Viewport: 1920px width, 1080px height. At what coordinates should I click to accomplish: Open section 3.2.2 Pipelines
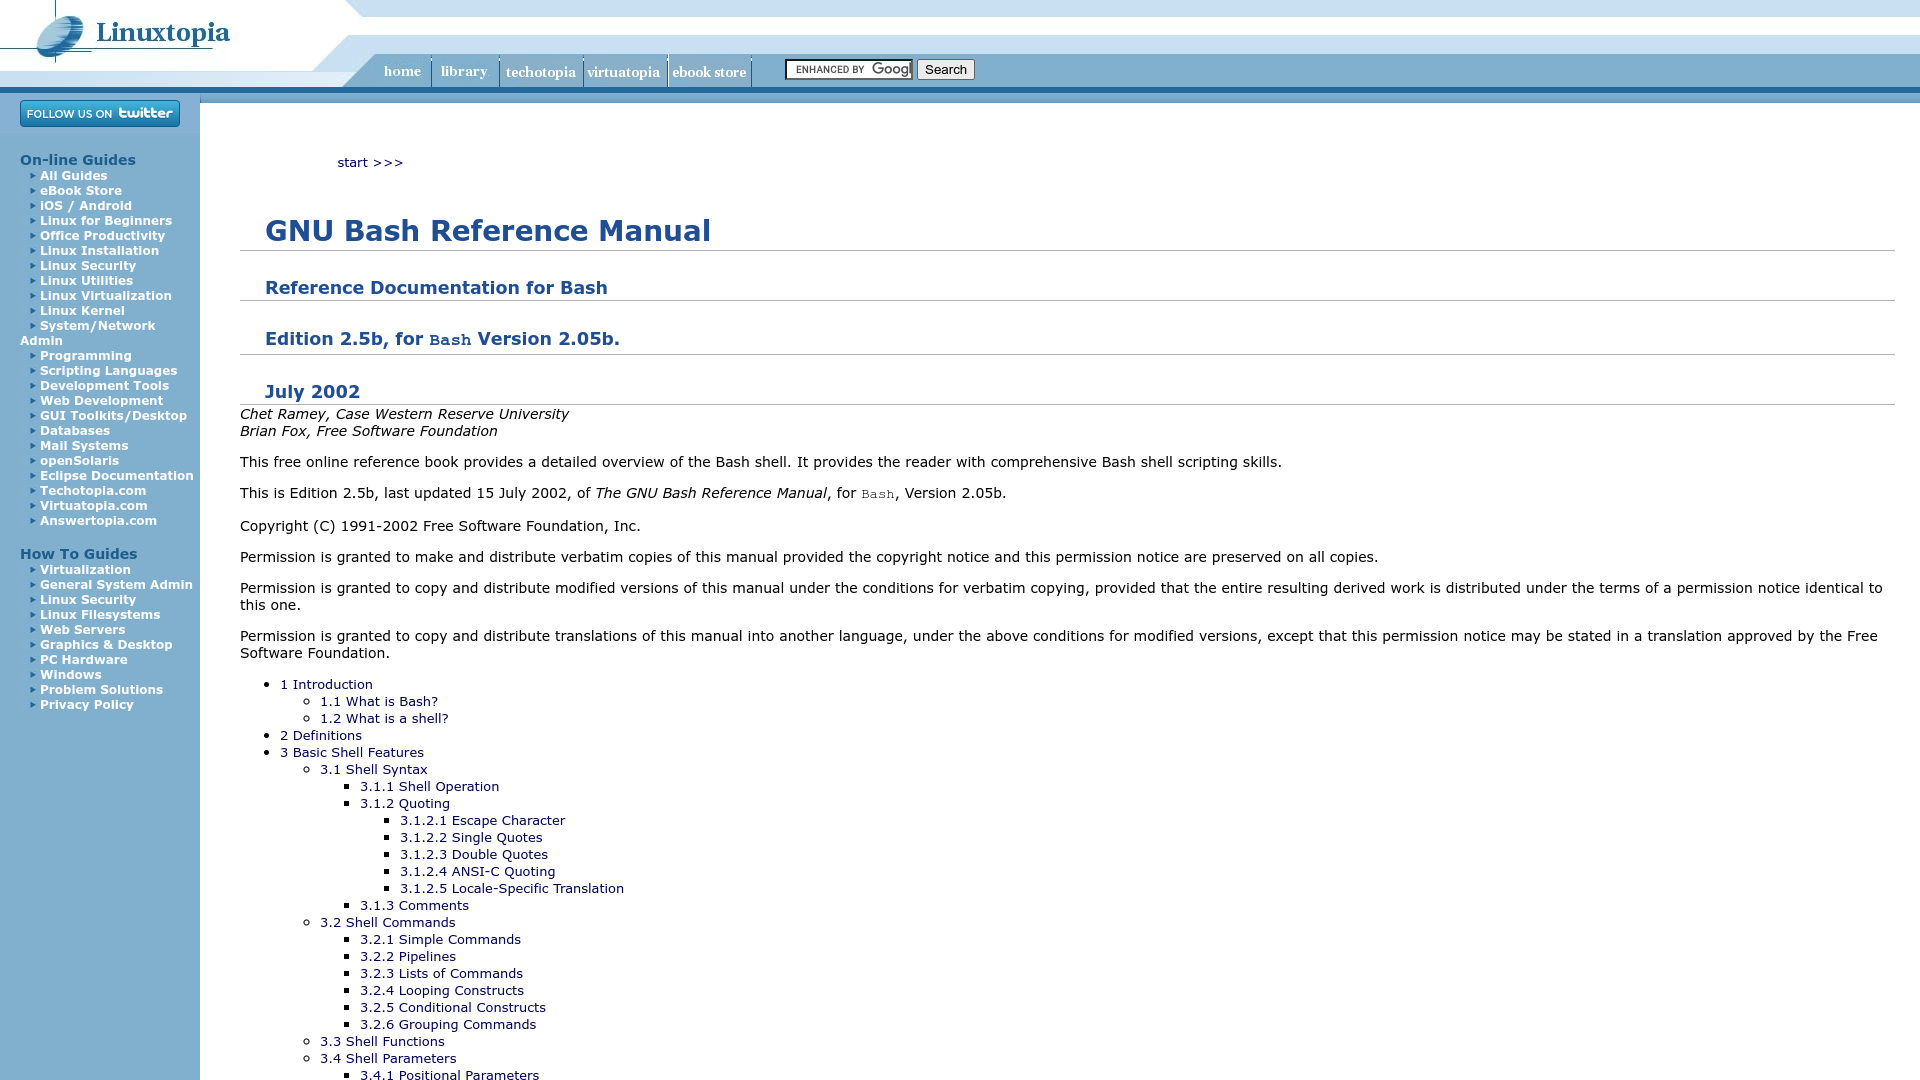pos(407,956)
